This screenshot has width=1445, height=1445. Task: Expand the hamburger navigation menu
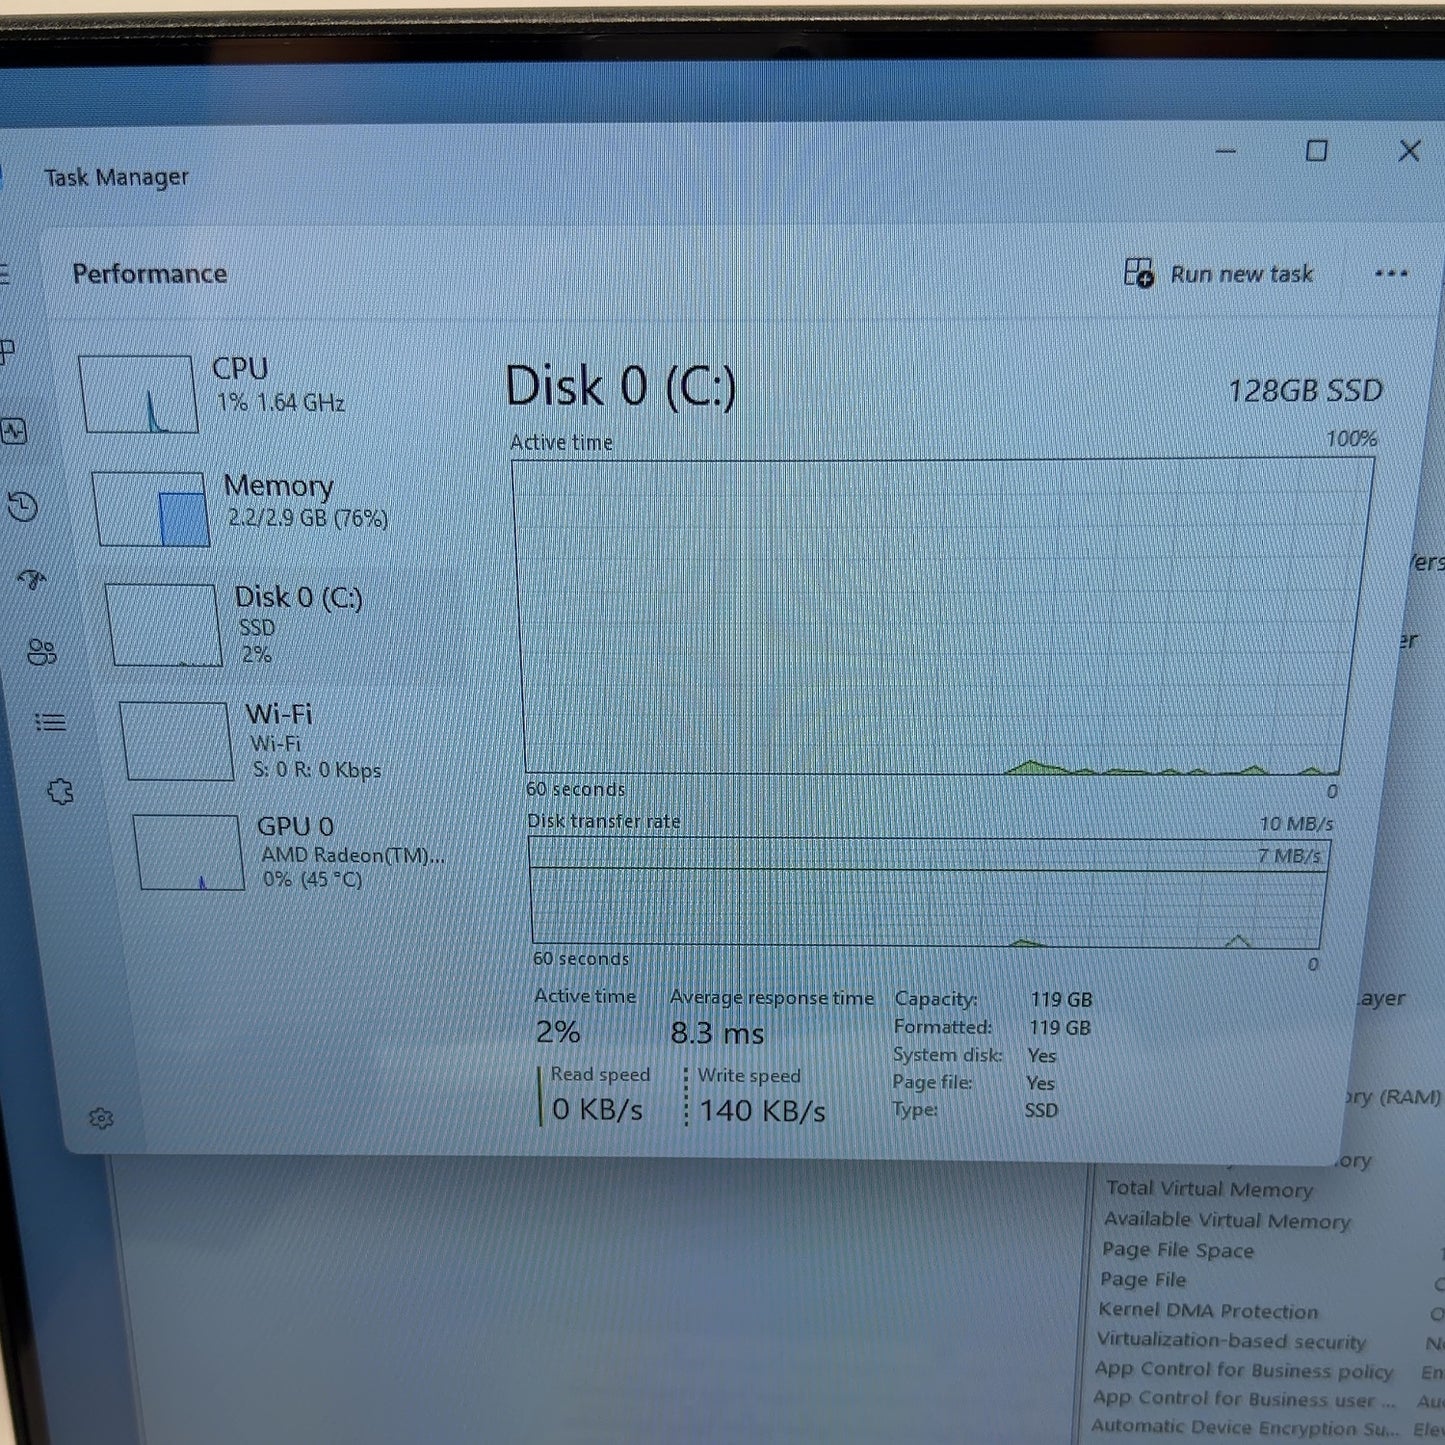coord(4,273)
